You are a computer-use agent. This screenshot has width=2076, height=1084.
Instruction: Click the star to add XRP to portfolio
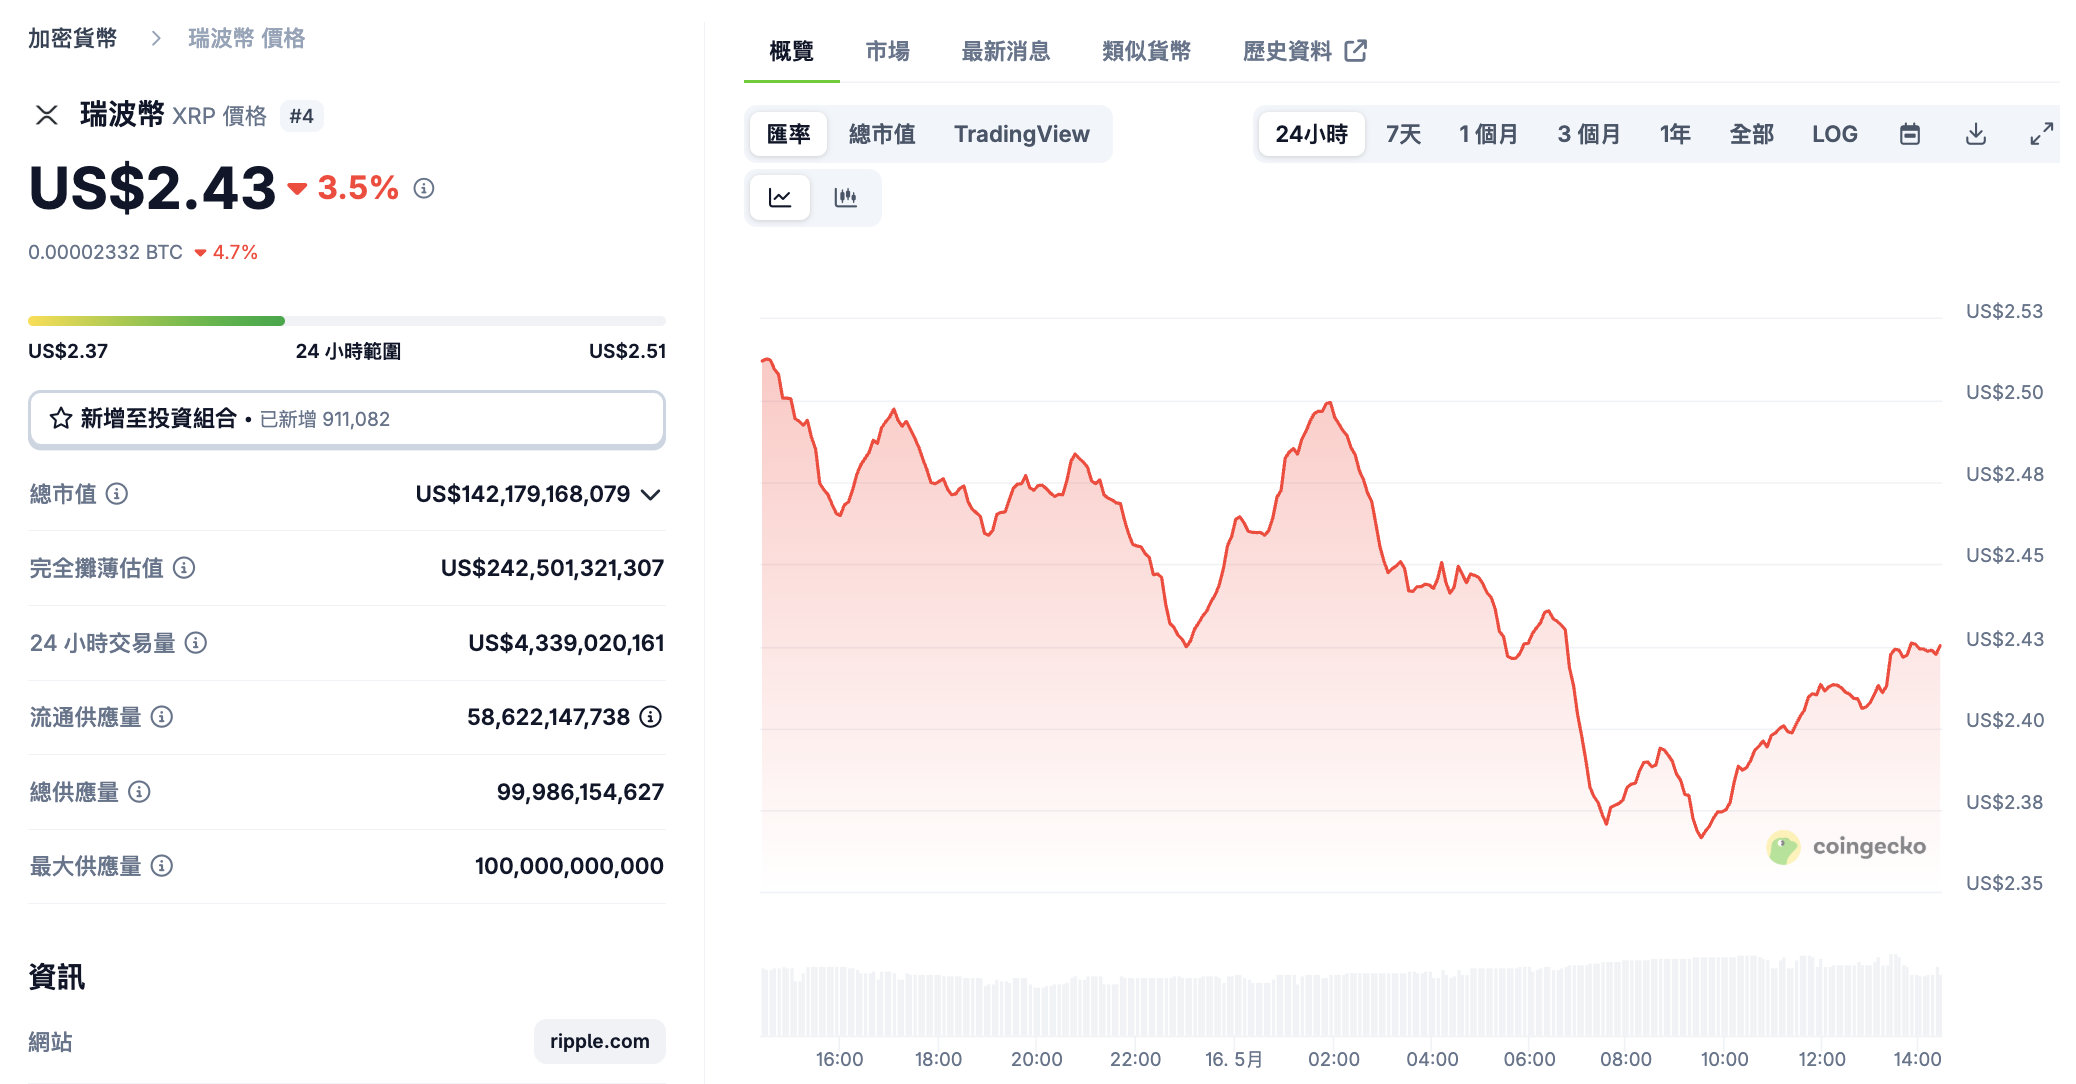(59, 419)
